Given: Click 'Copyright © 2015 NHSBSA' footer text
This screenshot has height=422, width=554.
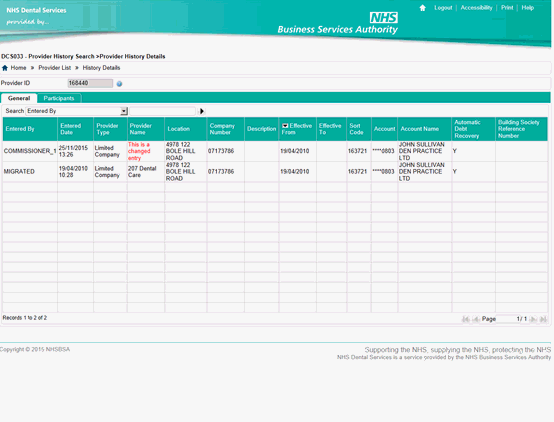Looking at the screenshot, I should tap(35, 350).
